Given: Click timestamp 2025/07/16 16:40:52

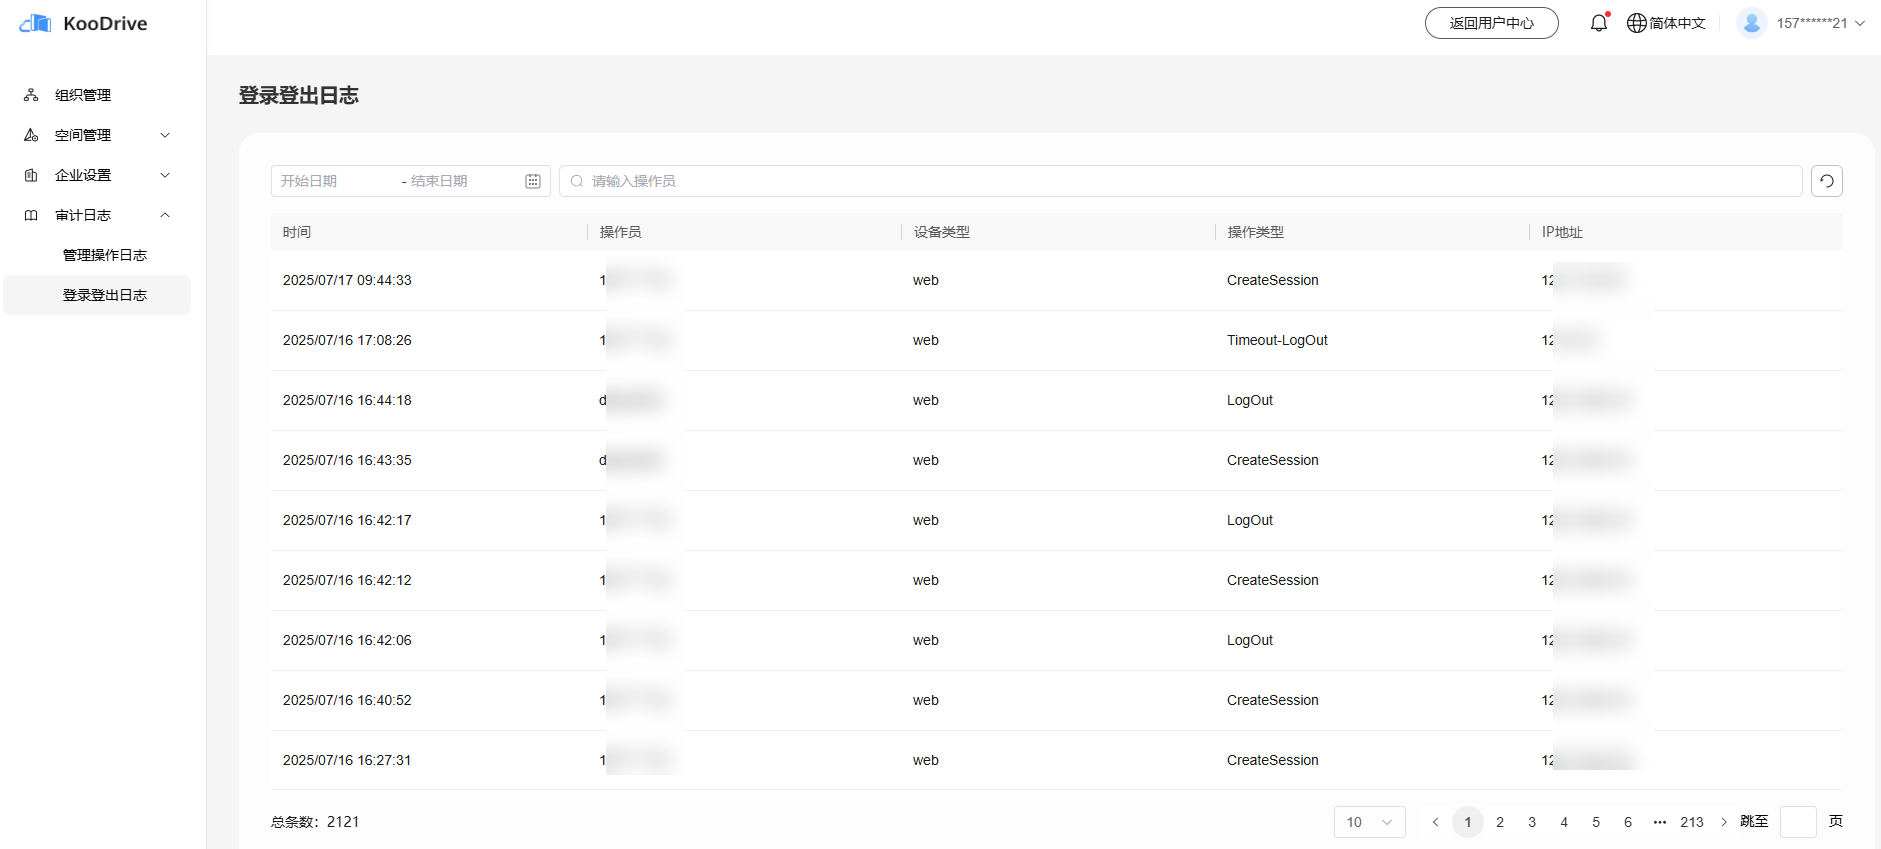Looking at the screenshot, I should click(347, 700).
